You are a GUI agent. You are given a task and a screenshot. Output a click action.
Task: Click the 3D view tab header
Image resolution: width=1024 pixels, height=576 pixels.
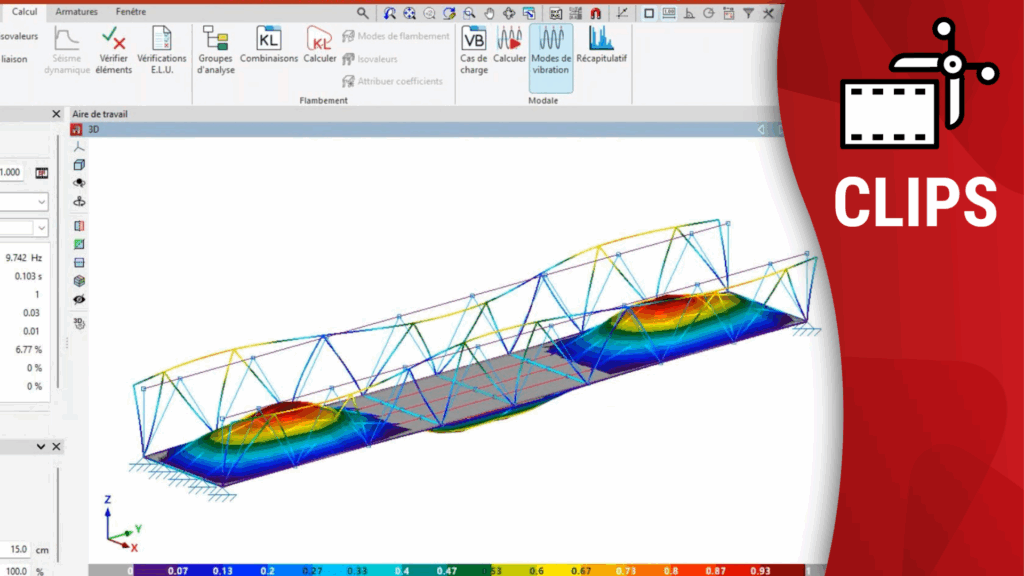[x=93, y=130]
